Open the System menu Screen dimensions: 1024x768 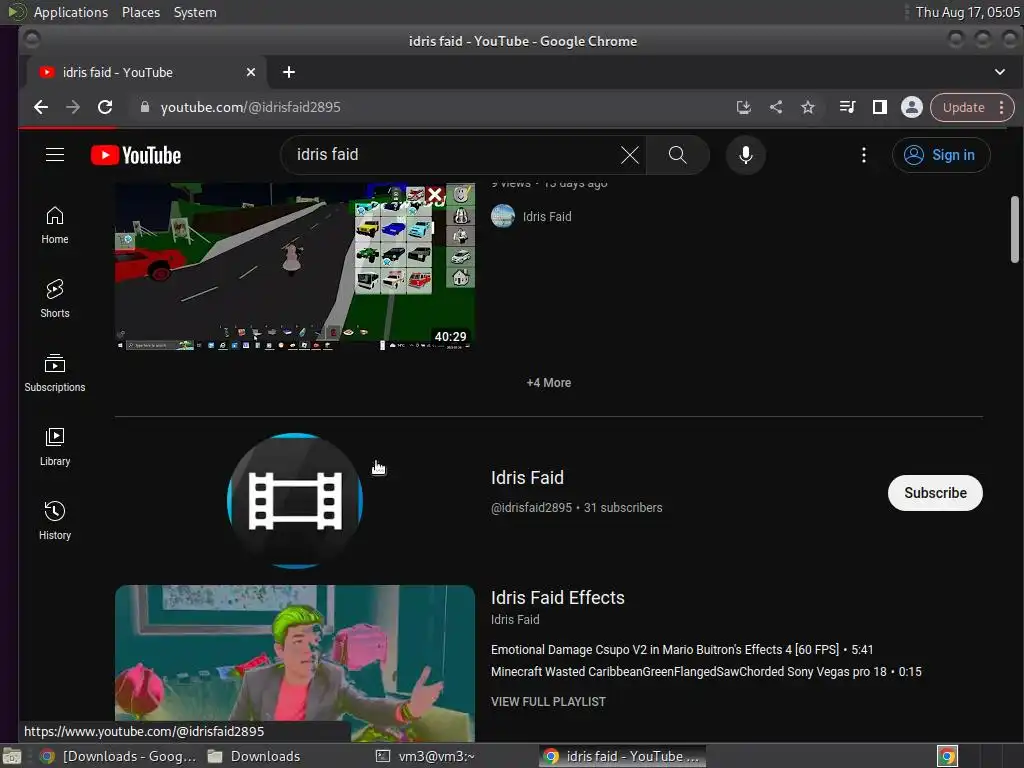[x=195, y=12]
